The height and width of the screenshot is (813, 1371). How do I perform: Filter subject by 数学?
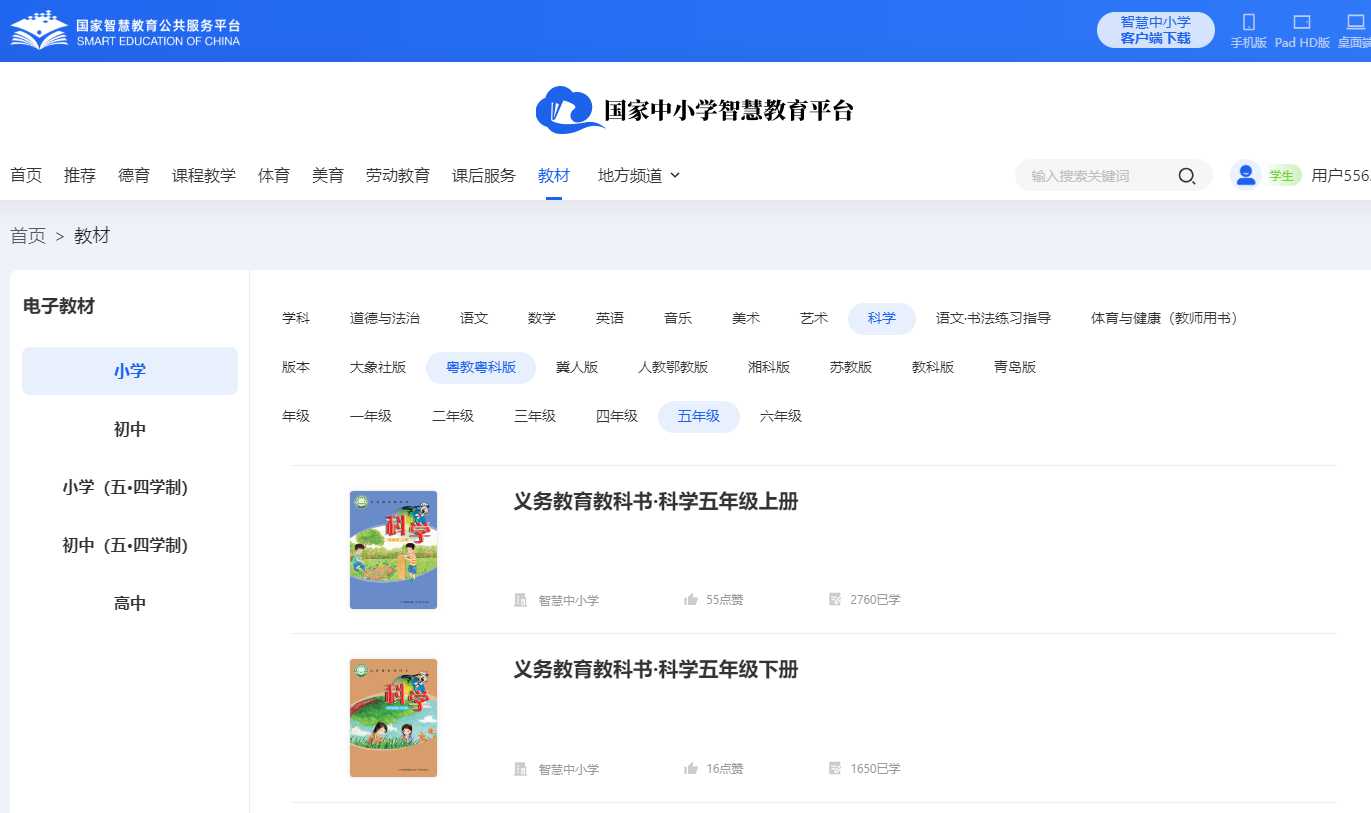(542, 318)
